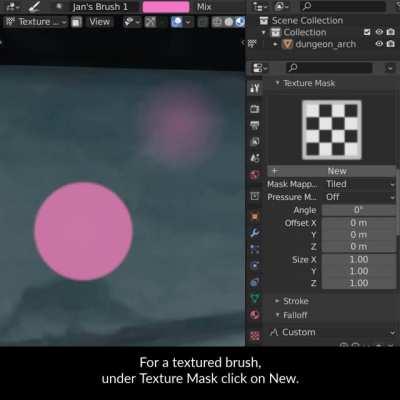Open the Material properties tab

click(255, 315)
